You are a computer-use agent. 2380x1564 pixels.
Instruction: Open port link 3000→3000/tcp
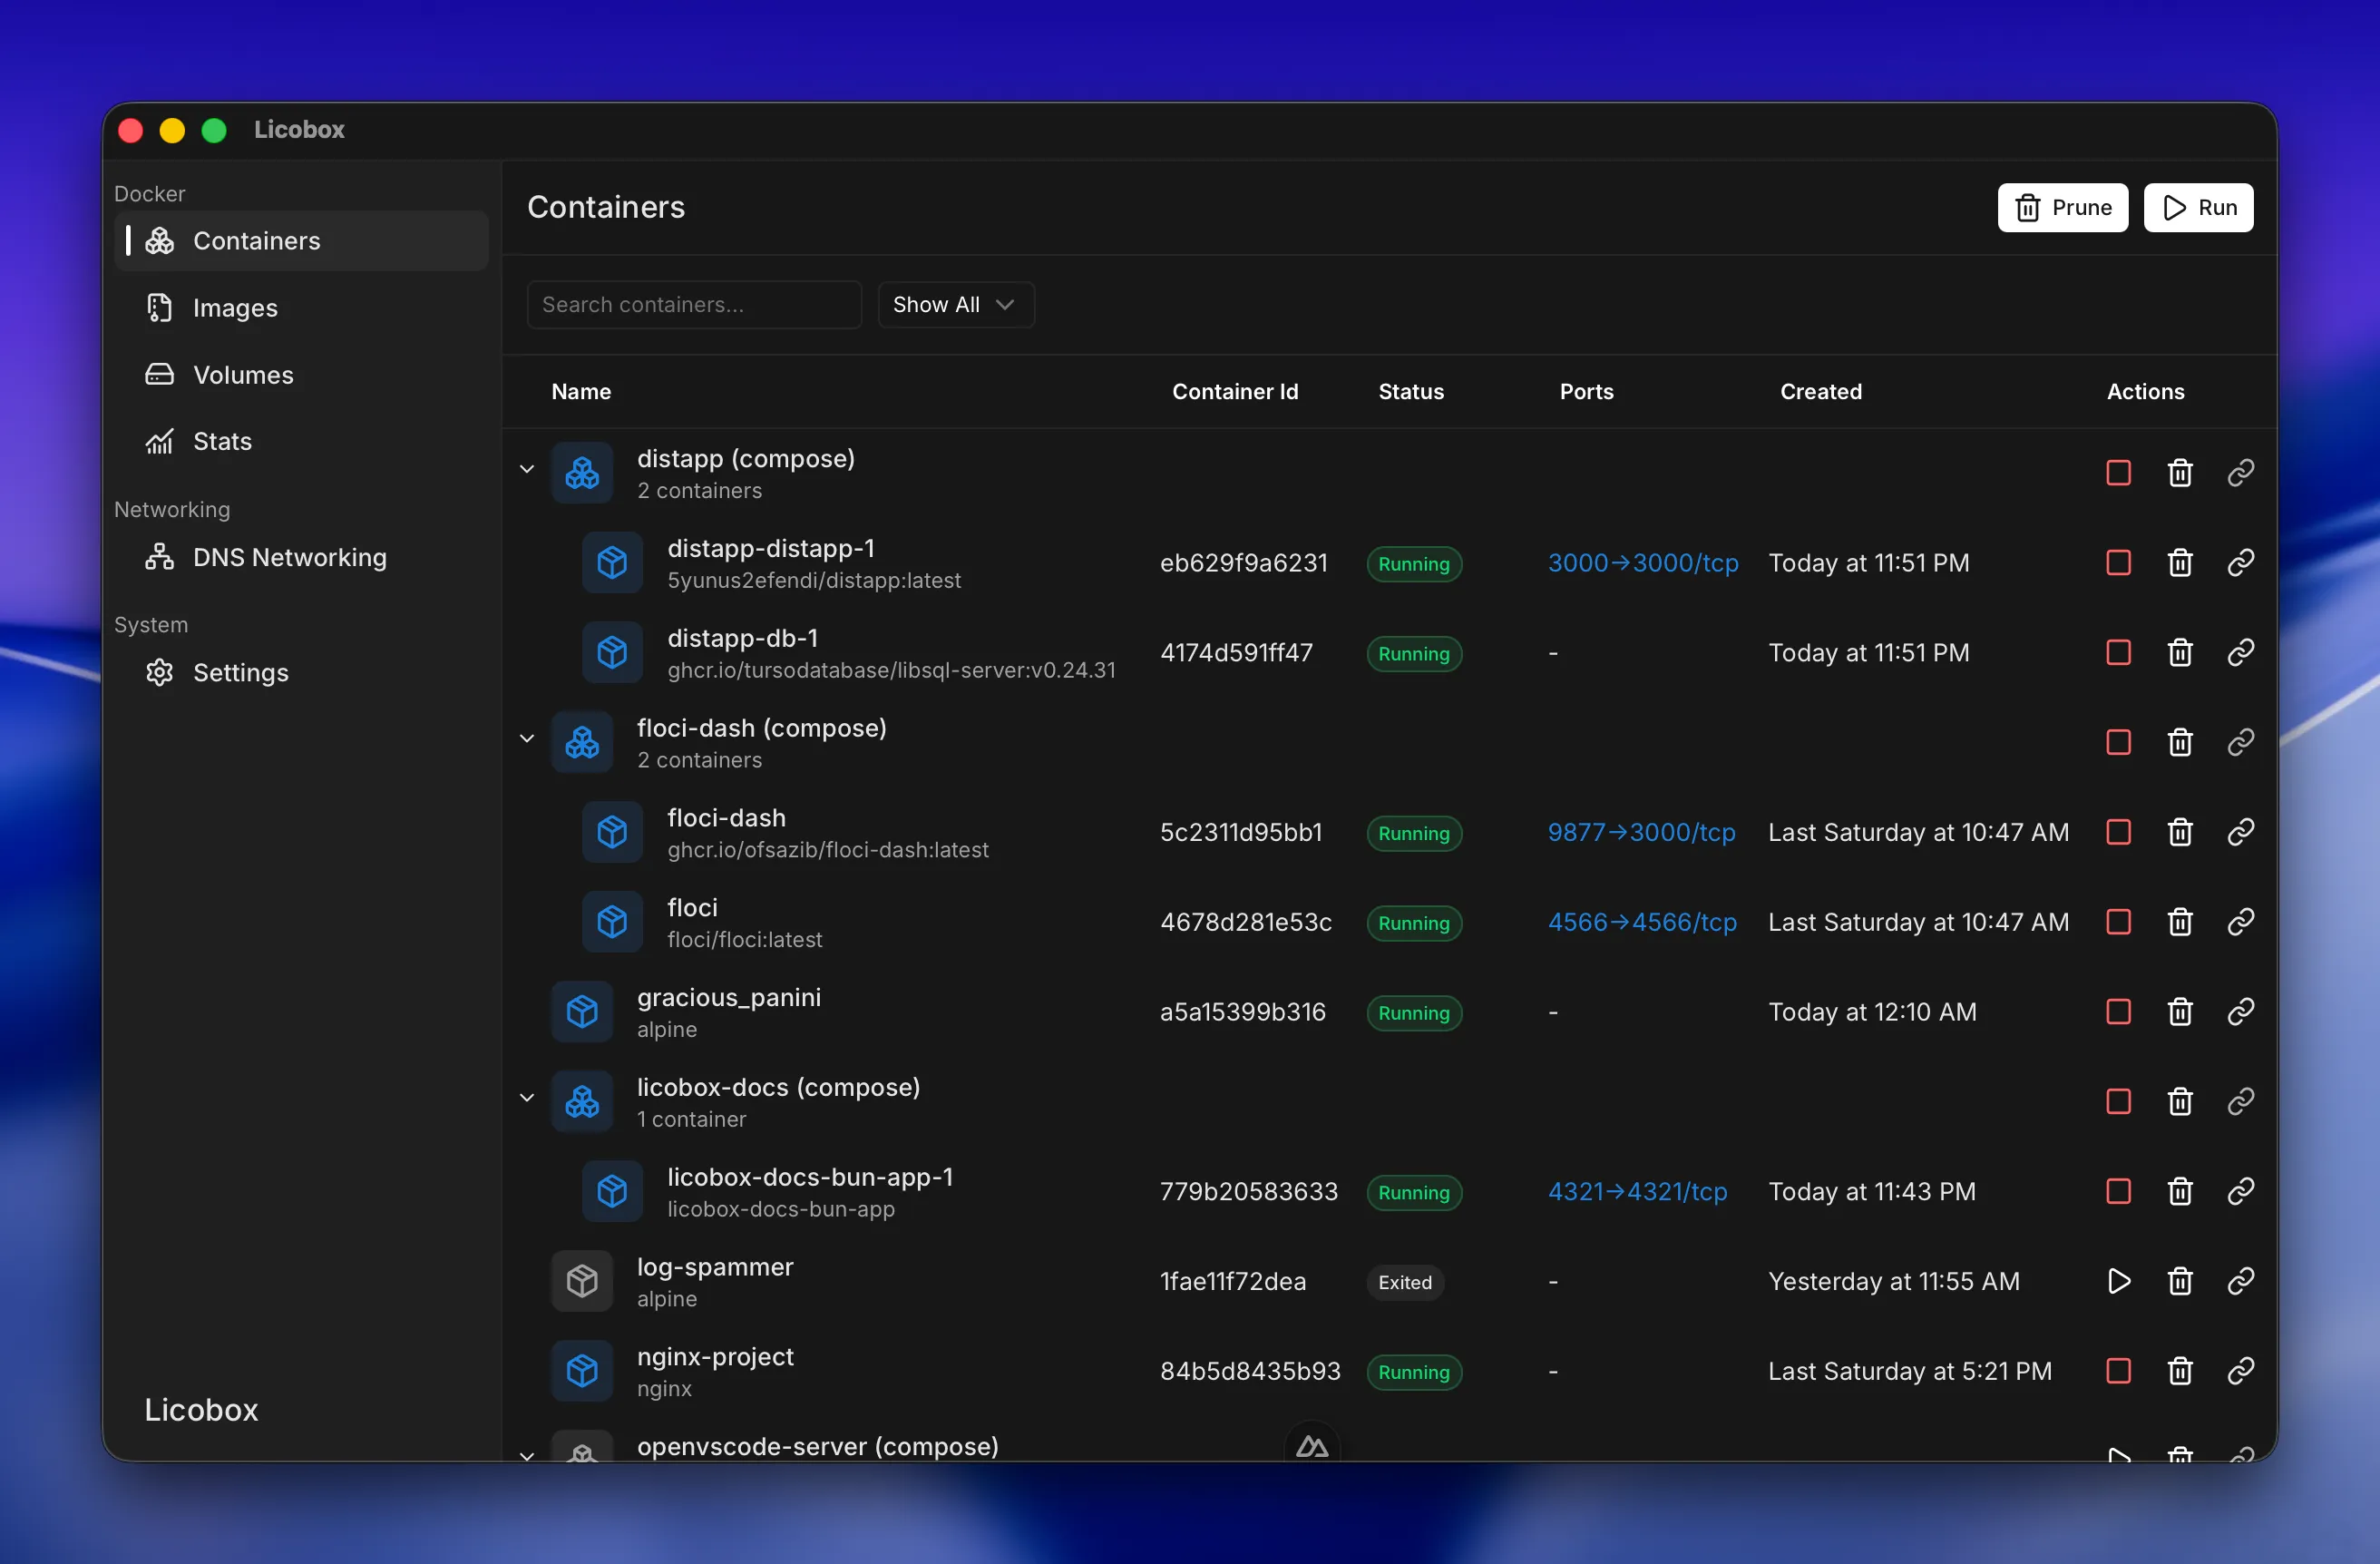coord(1643,563)
